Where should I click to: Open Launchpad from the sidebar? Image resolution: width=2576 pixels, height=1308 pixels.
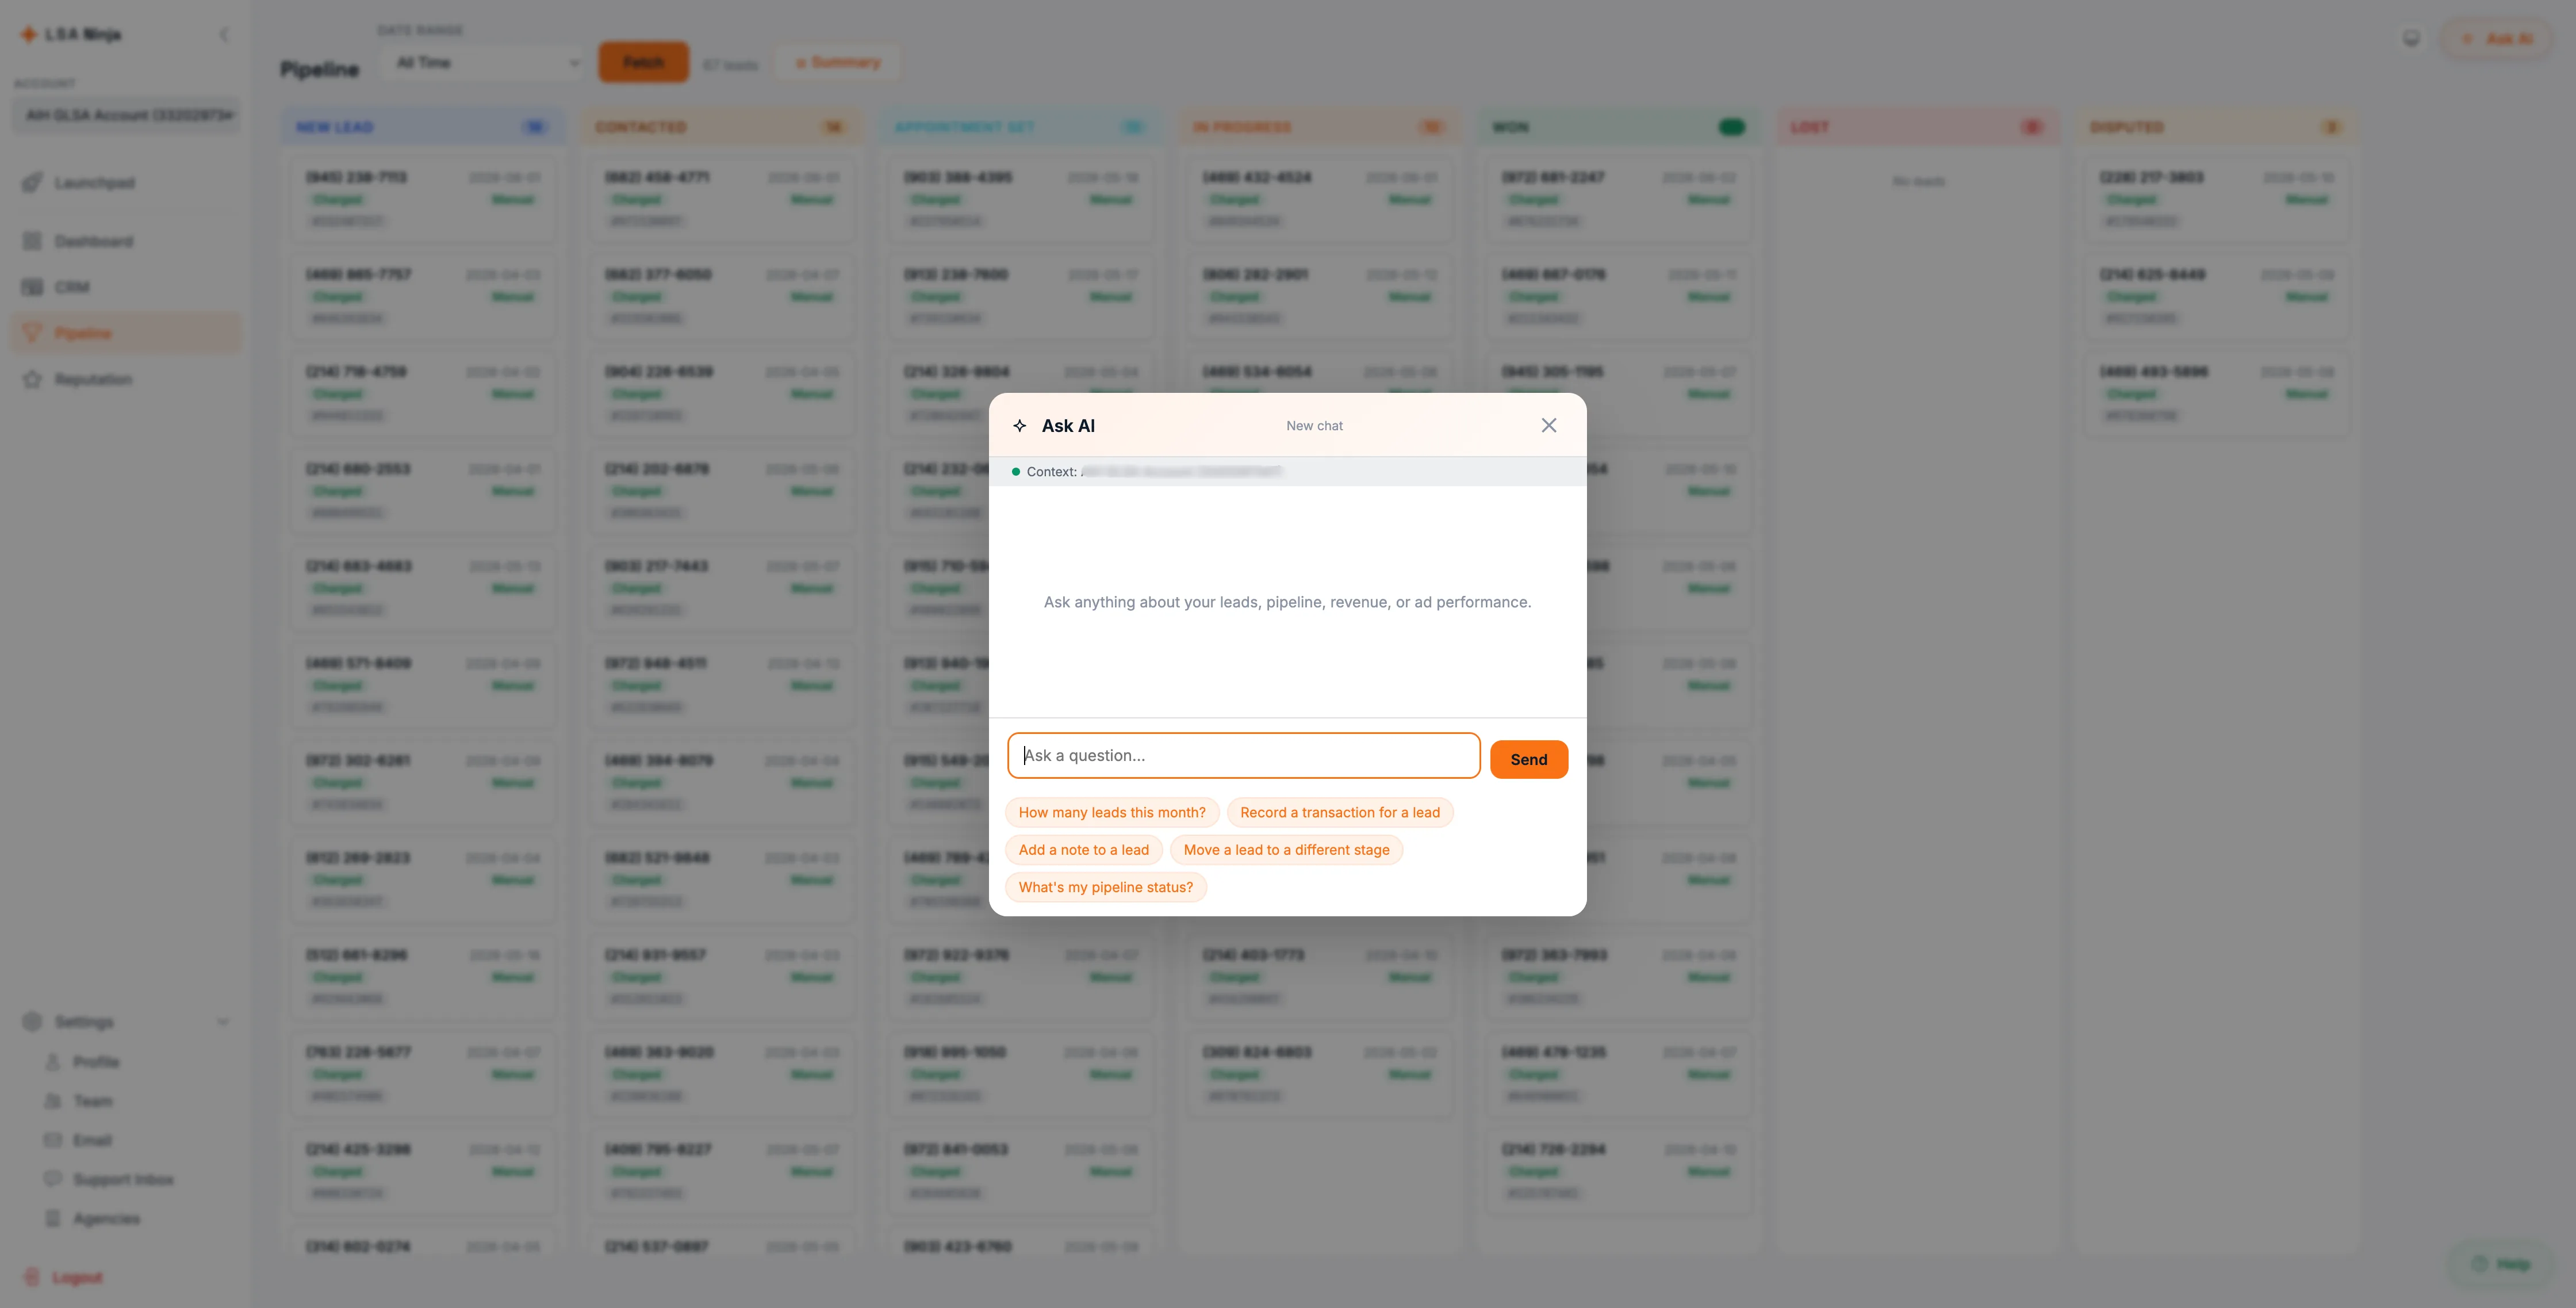[x=126, y=183]
